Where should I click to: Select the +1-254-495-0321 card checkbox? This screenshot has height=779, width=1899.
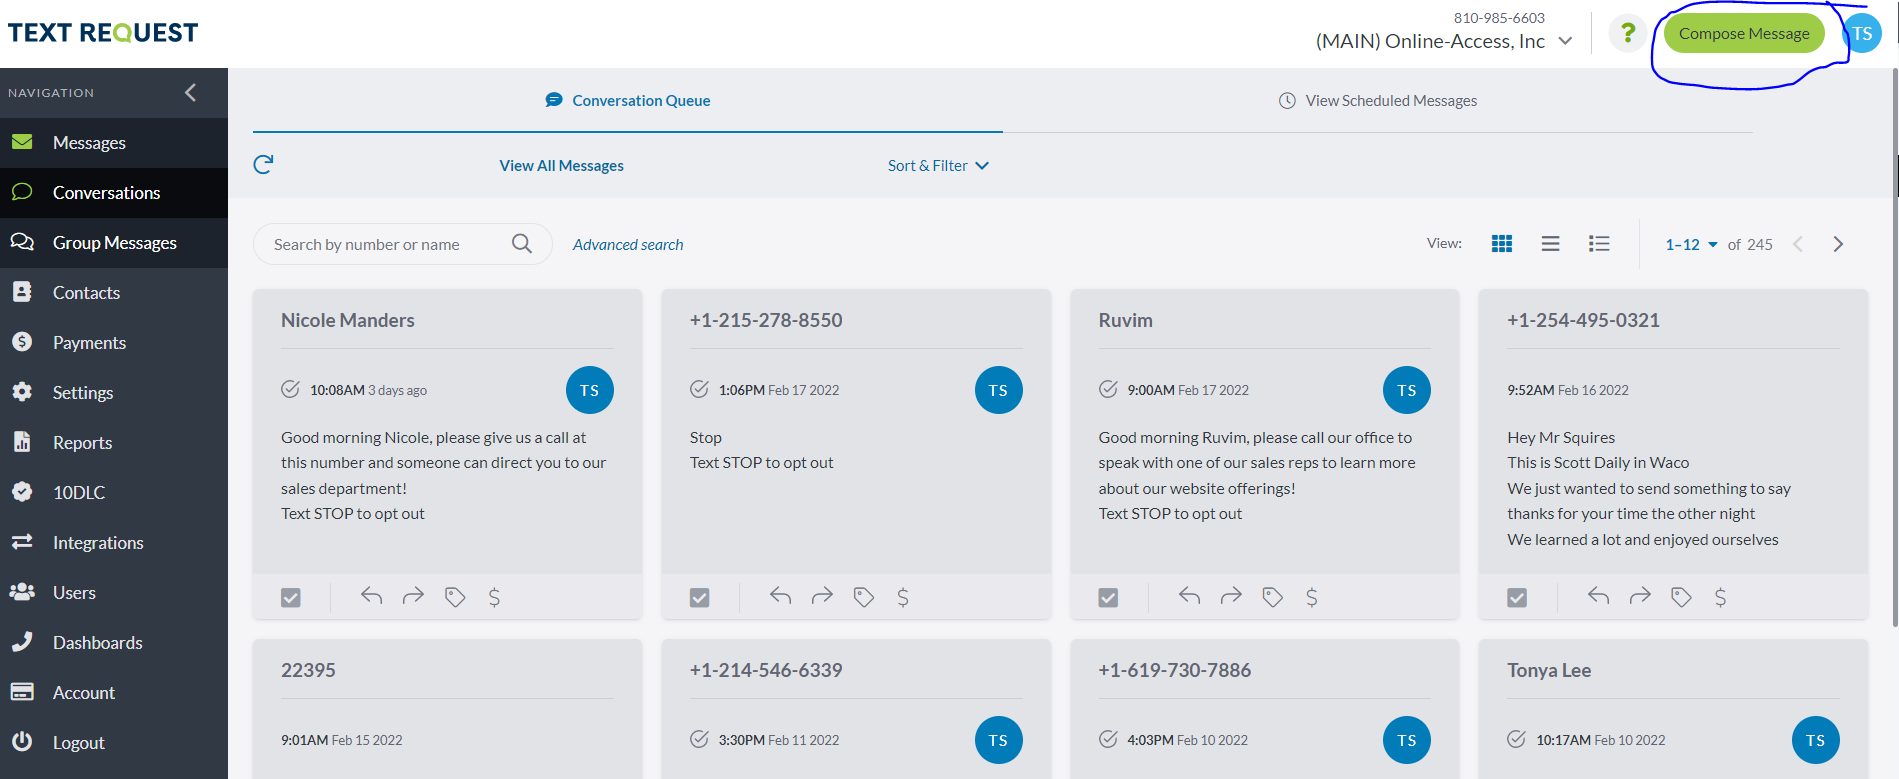click(1517, 598)
